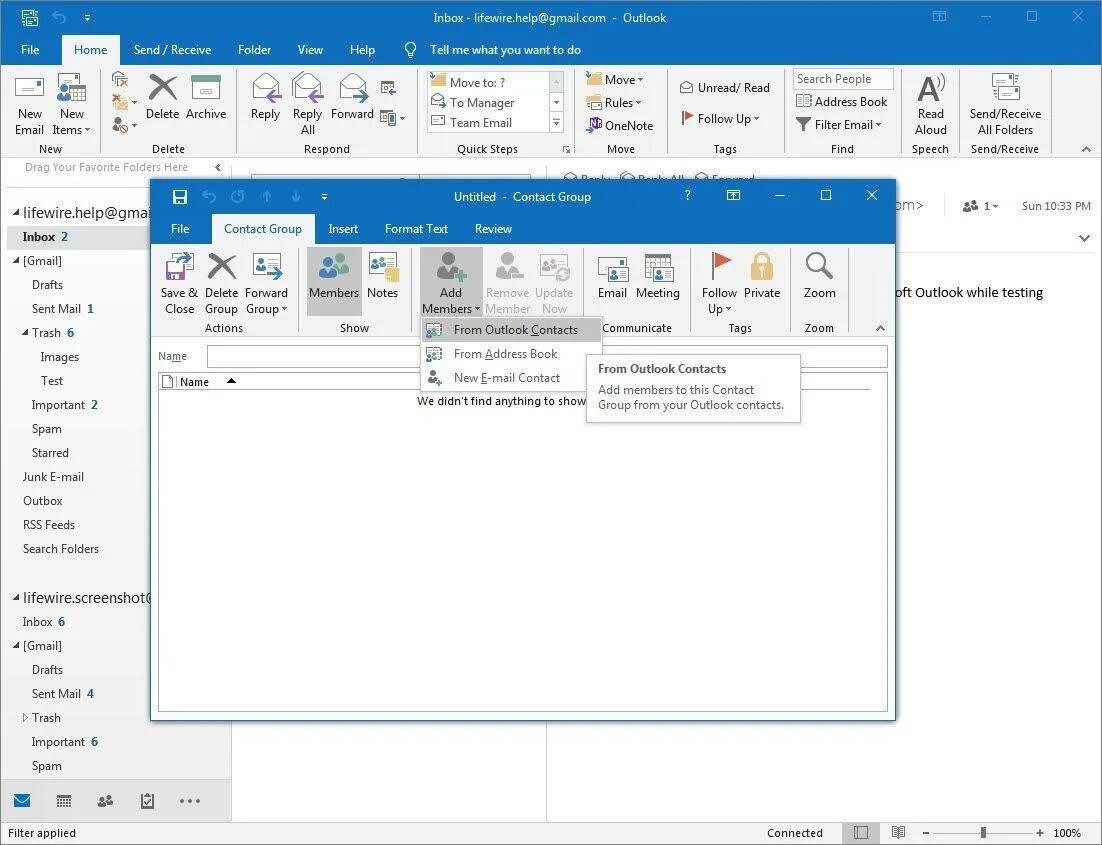
Task: Open Follow Up dropdown in Tags group
Action: pyautogui.click(x=720, y=119)
